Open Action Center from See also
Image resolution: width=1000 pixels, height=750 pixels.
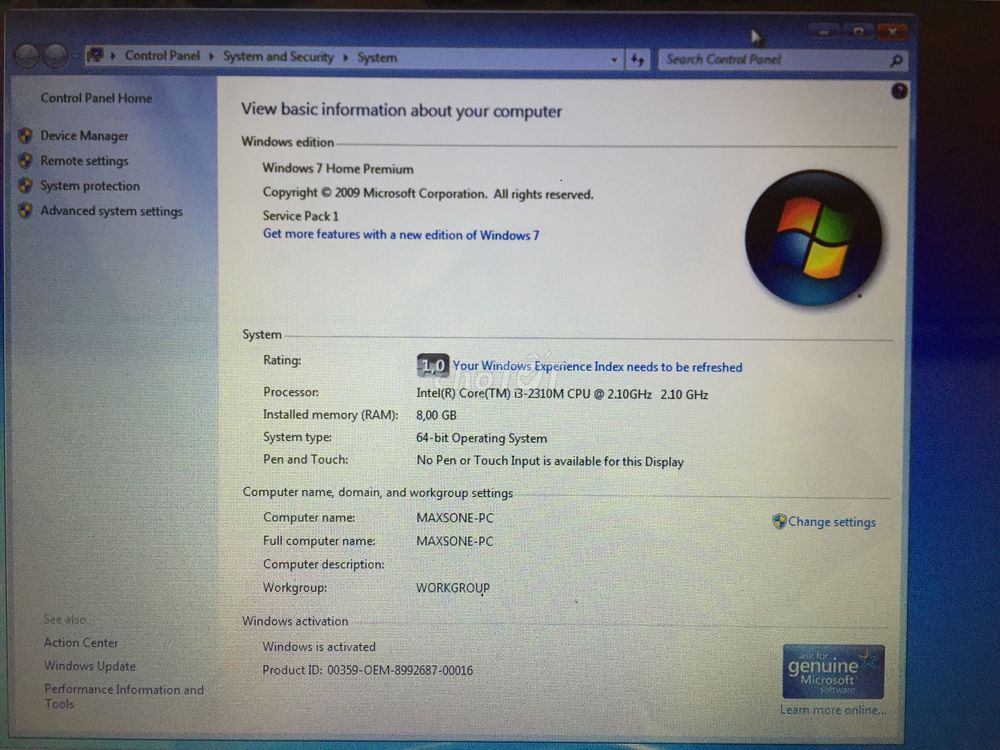tap(81, 643)
